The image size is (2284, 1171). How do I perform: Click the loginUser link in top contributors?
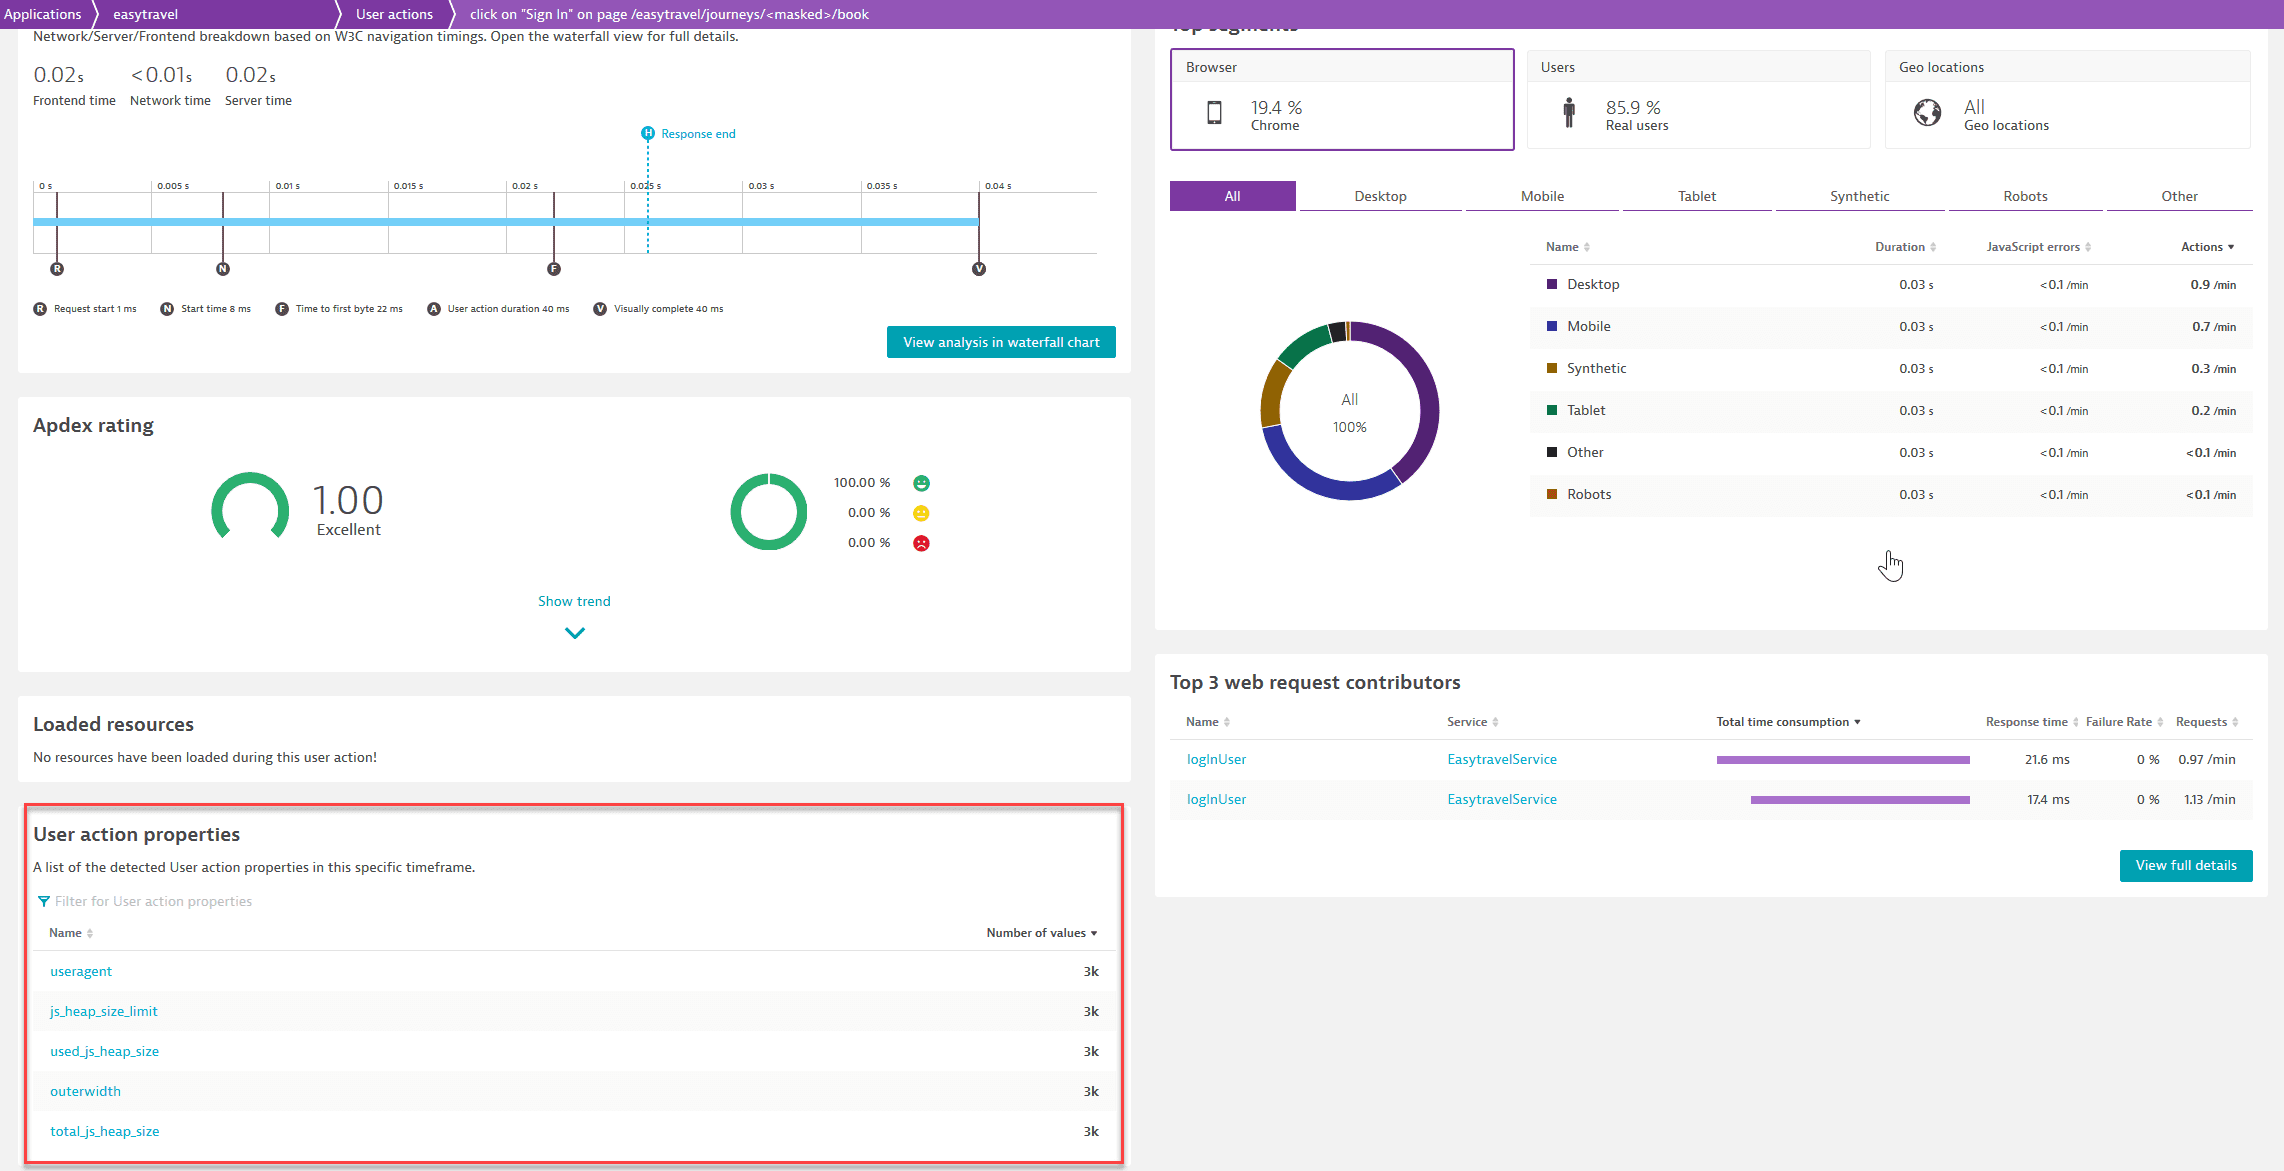pyautogui.click(x=1217, y=759)
